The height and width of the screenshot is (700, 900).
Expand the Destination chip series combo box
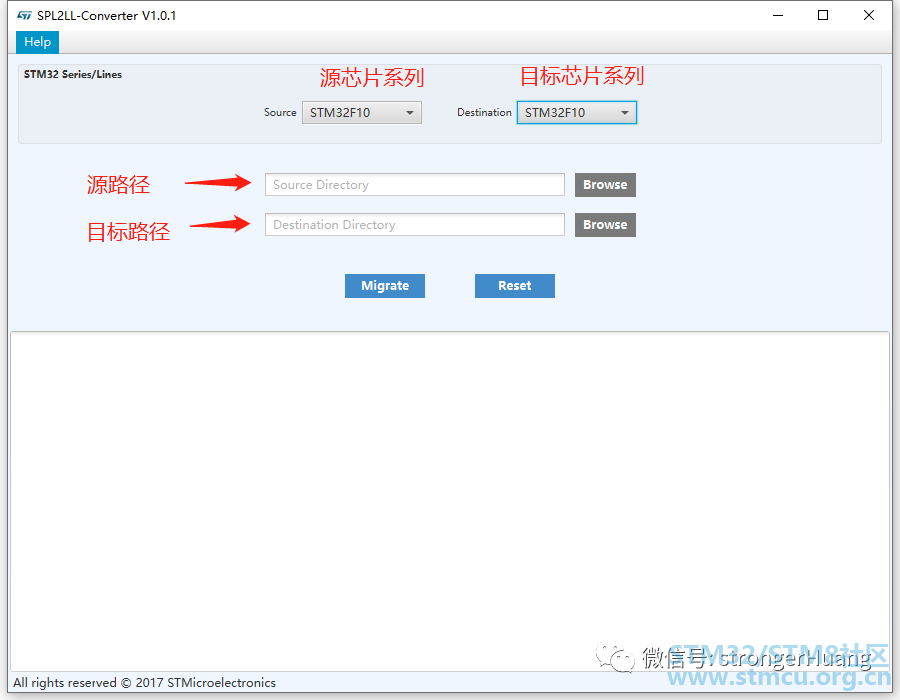[x=577, y=113]
